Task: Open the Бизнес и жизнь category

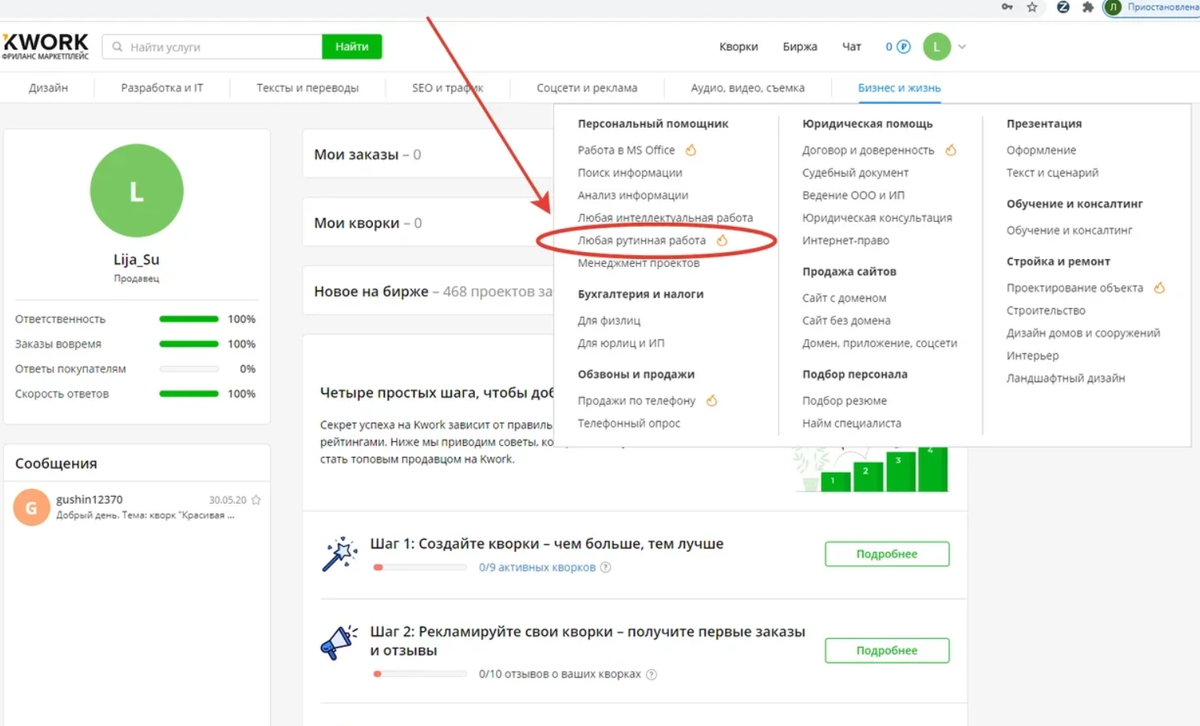Action: 899,88
